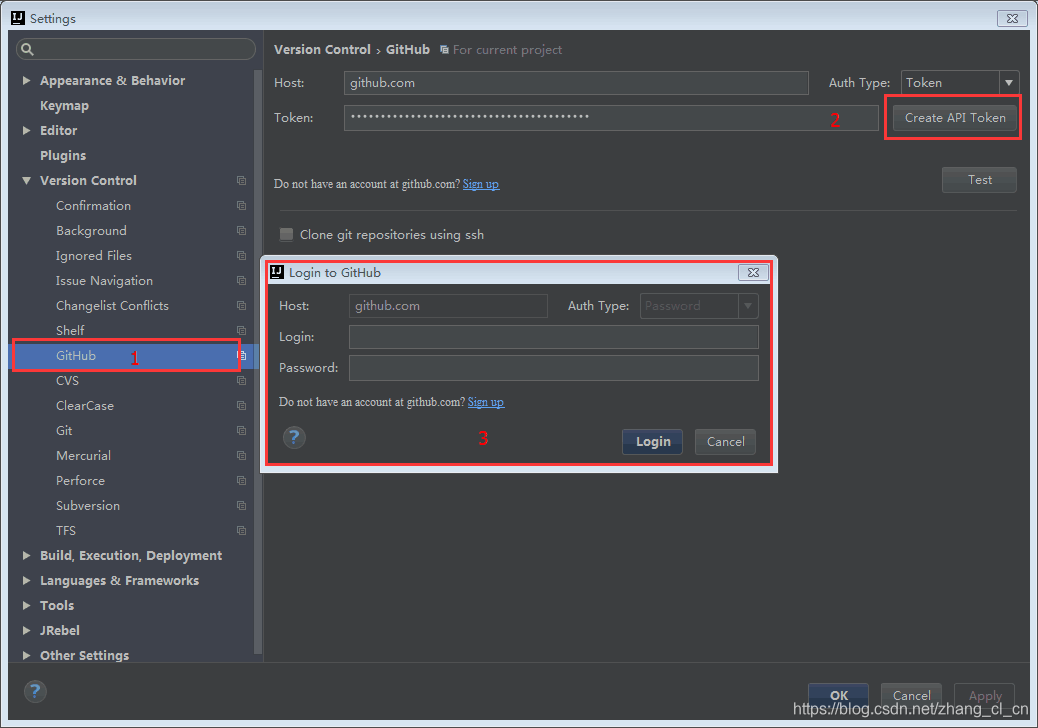Open Issue Navigation settings page
The width and height of the screenshot is (1038, 728).
click(104, 281)
